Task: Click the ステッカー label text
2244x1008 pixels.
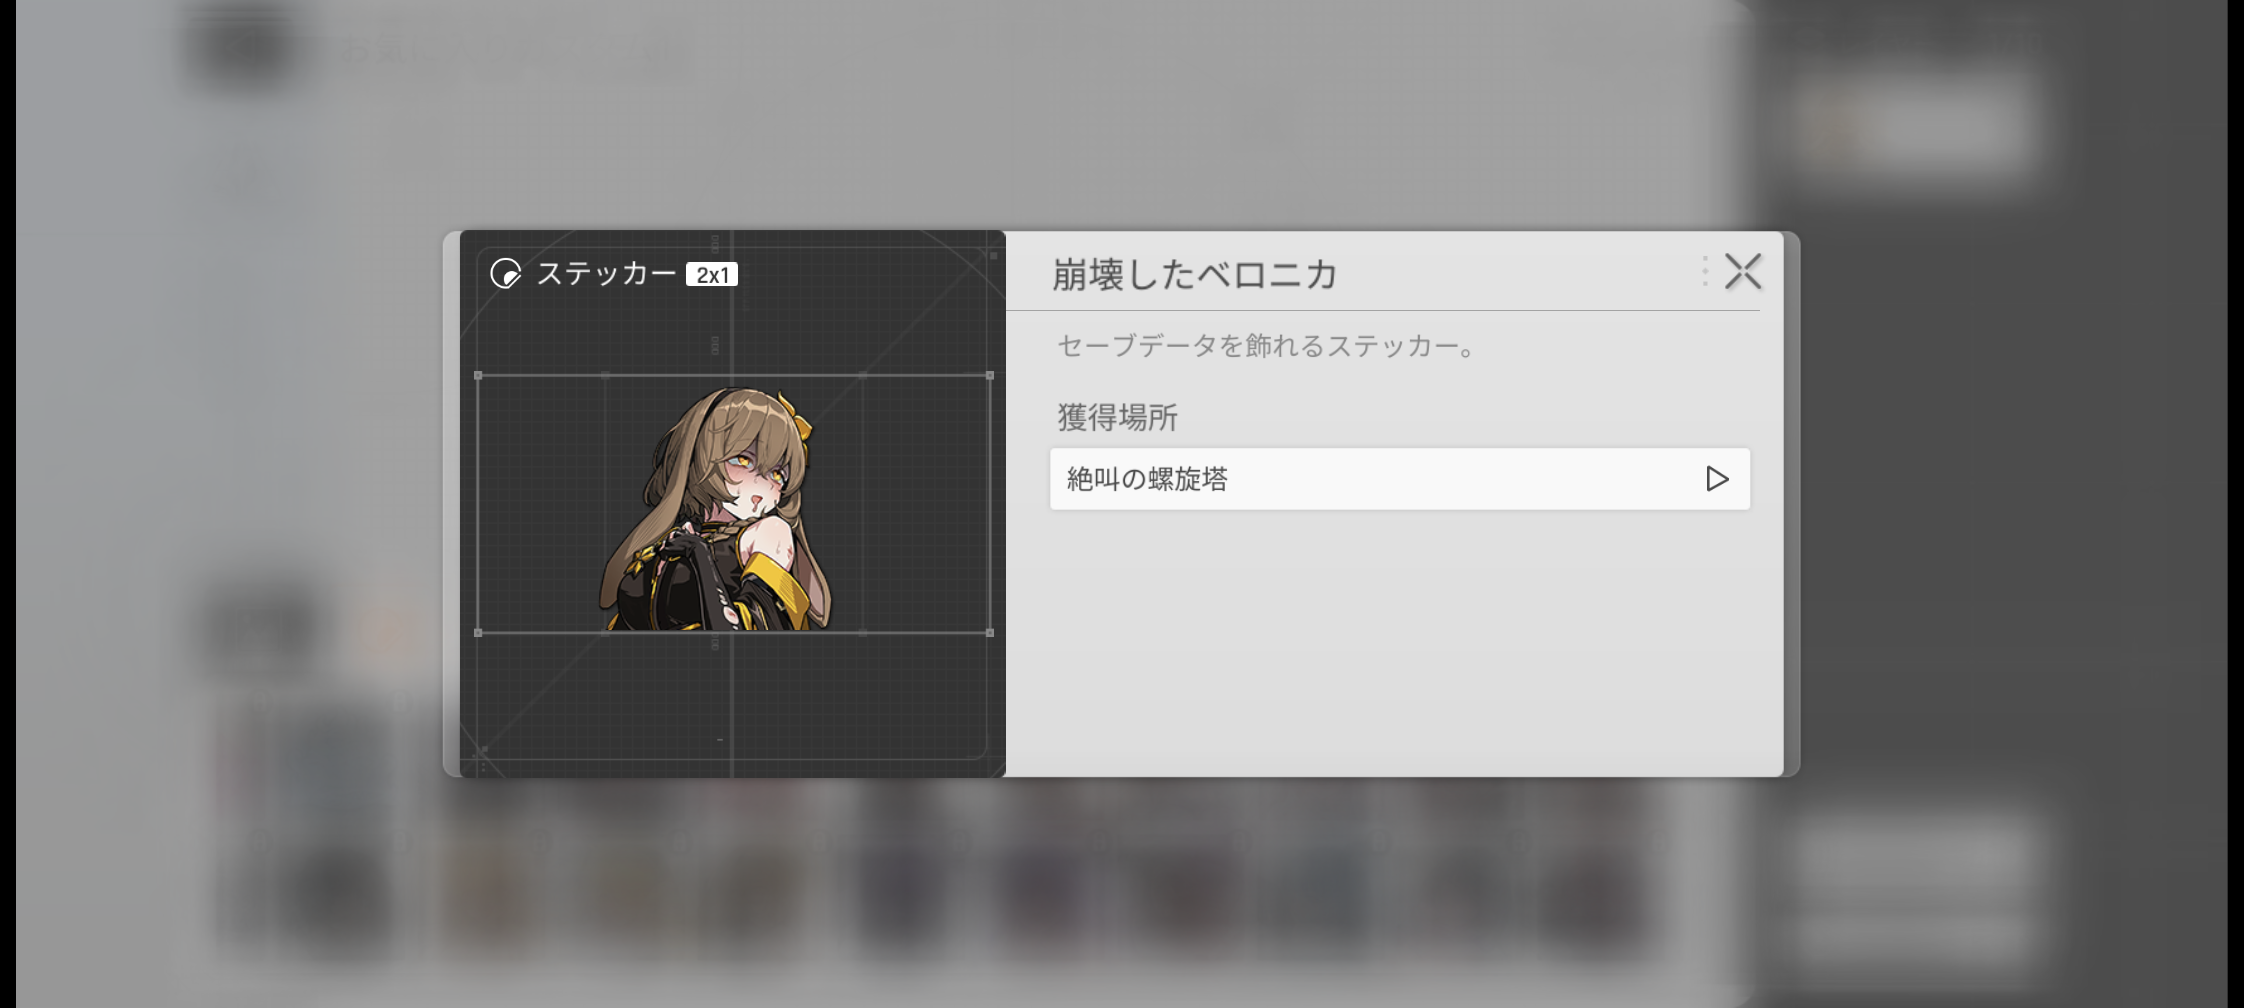Action: click(606, 274)
